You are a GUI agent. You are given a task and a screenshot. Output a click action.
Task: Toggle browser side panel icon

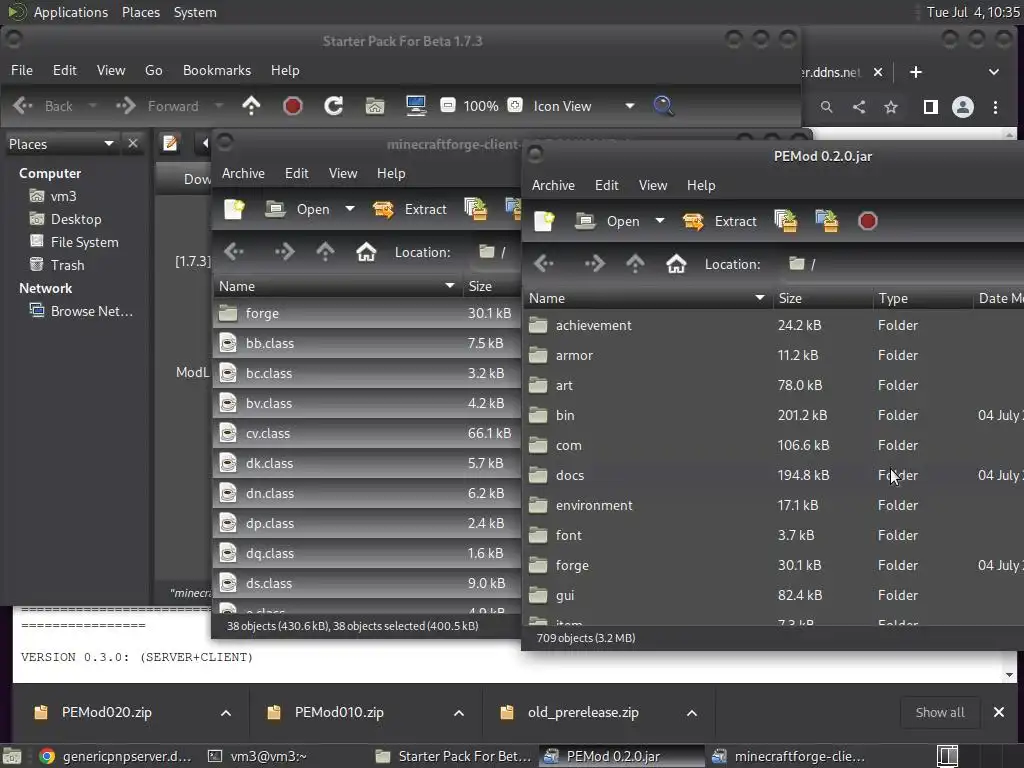[x=931, y=106]
